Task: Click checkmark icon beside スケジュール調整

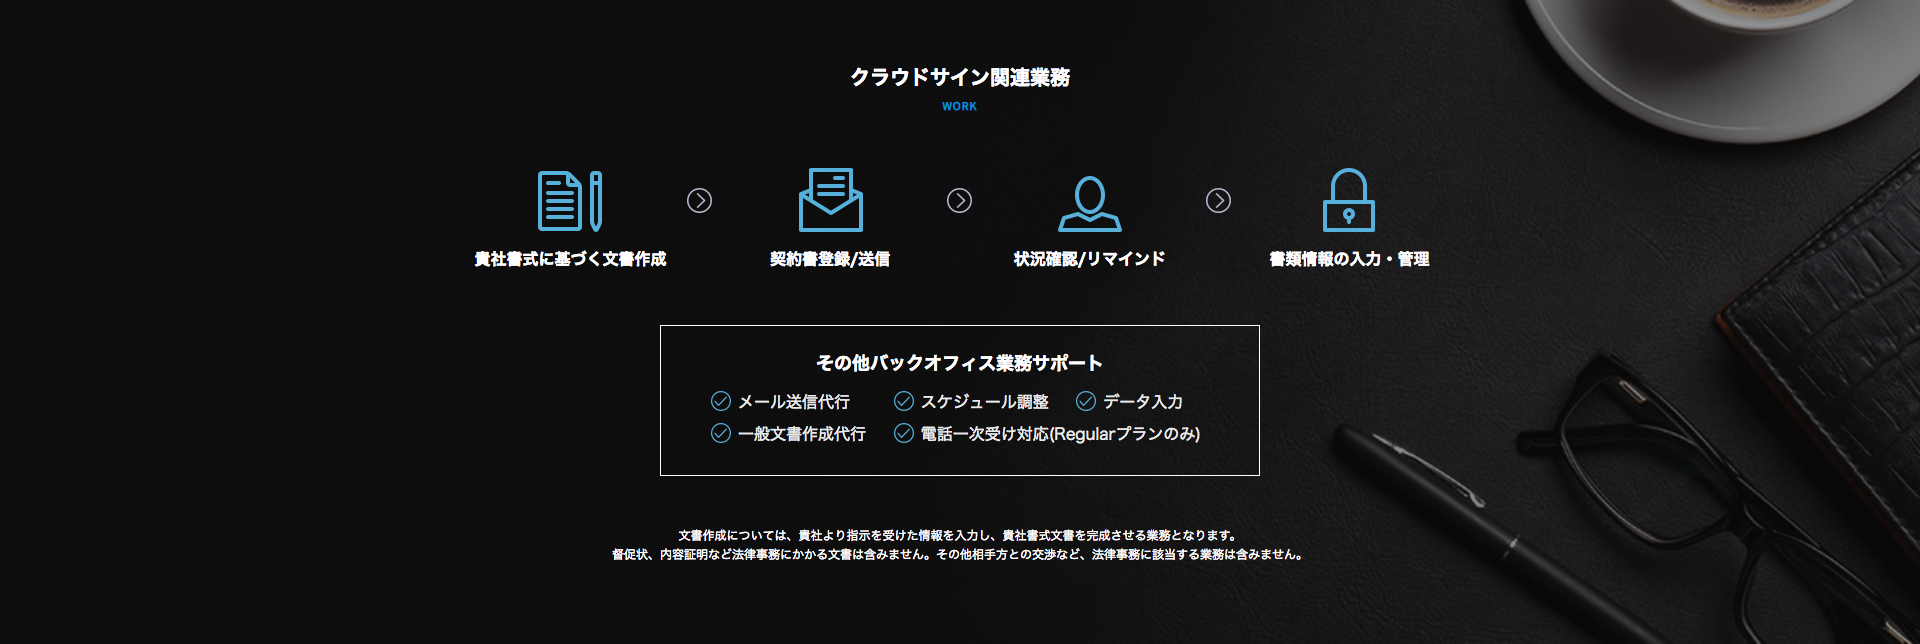Action: click(x=904, y=401)
